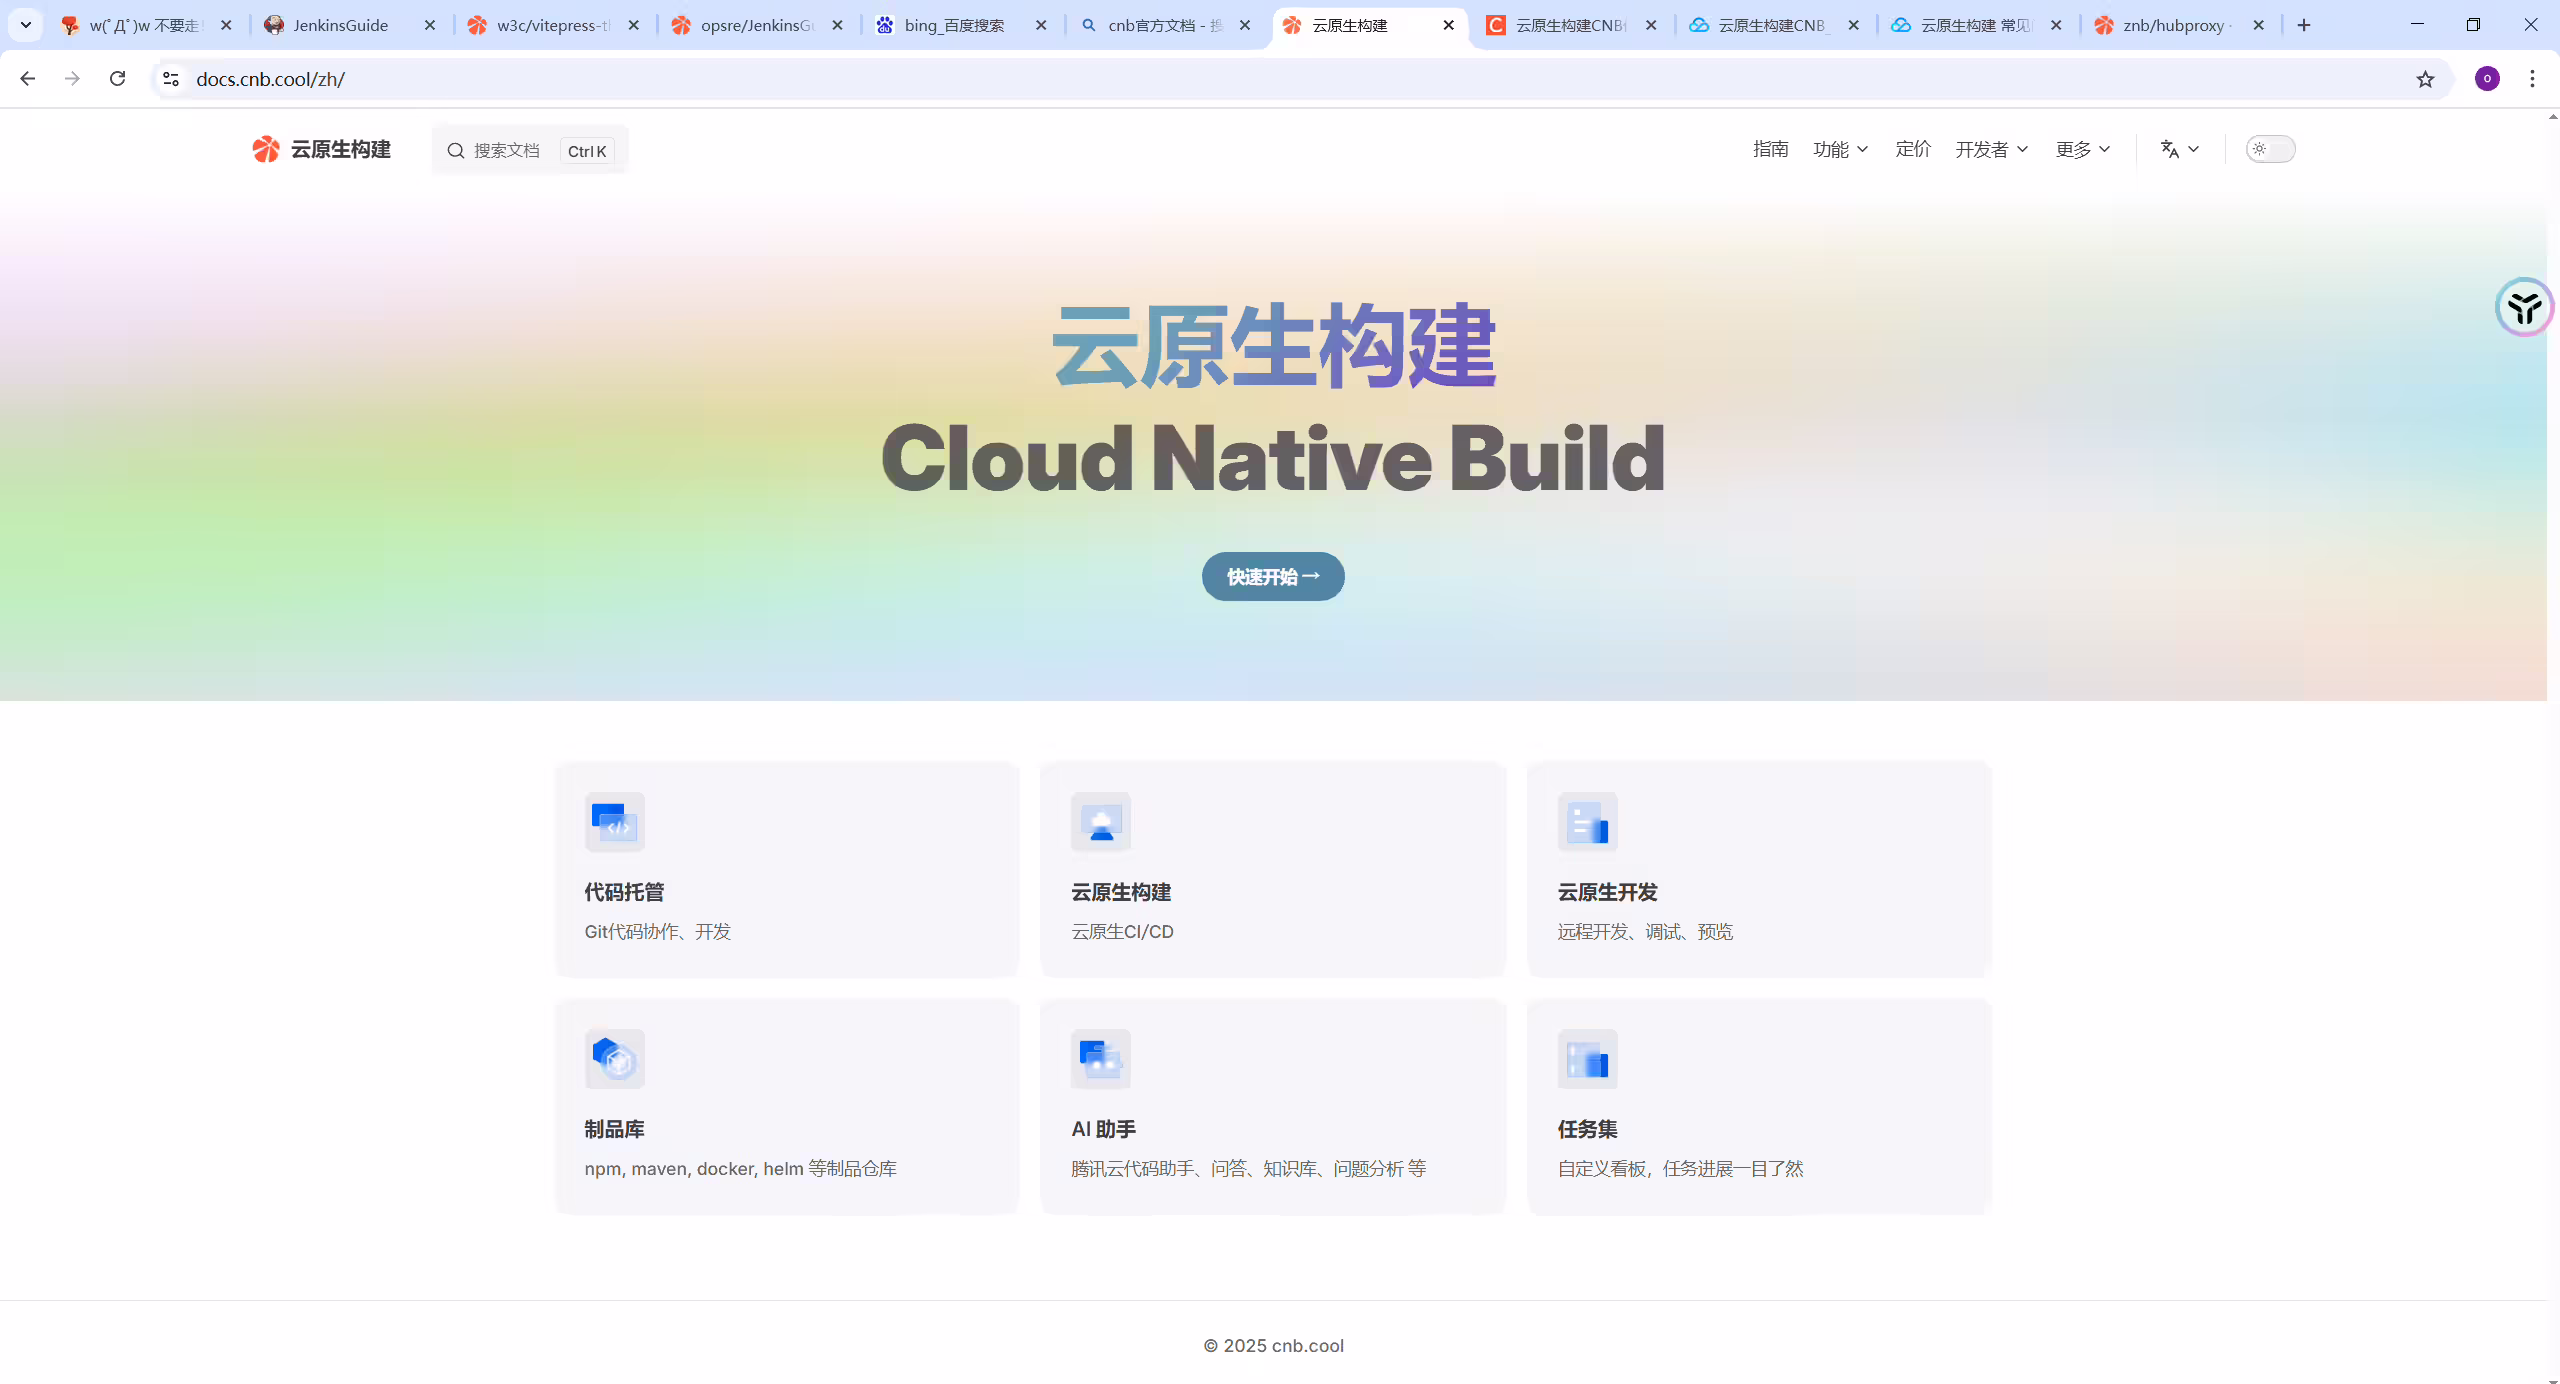
Task: Click the AI 助手 card icon
Action: (x=1101, y=1059)
